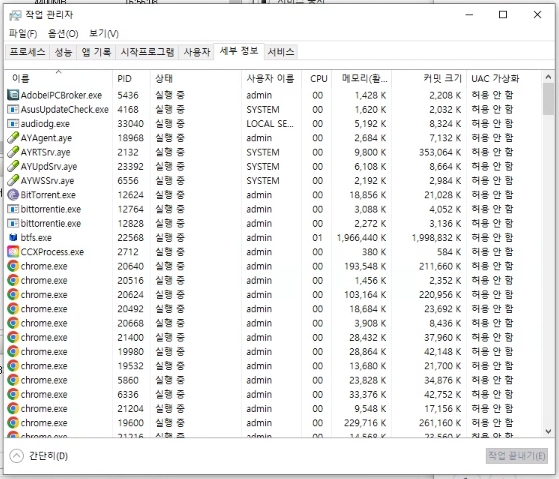Click CPU value 01 for btfs.exe
Screen dimensions: 559x479
click(x=317, y=238)
